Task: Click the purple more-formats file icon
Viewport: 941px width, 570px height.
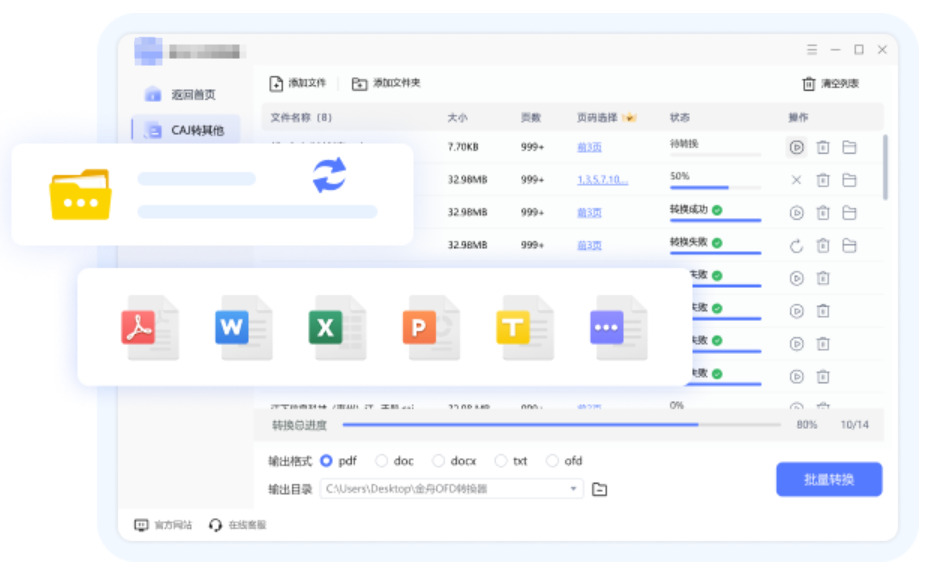Action: 619,328
